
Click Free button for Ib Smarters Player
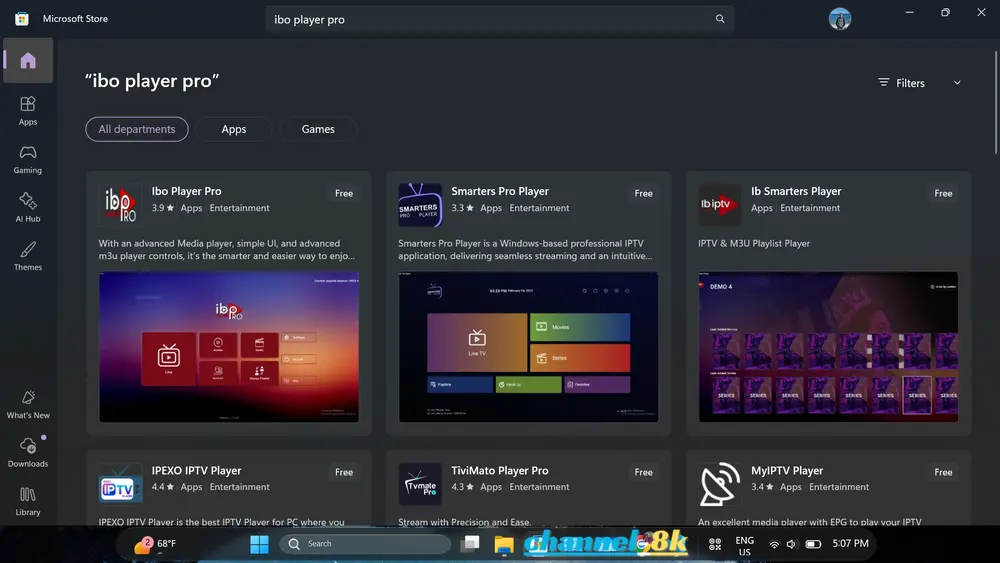(943, 193)
